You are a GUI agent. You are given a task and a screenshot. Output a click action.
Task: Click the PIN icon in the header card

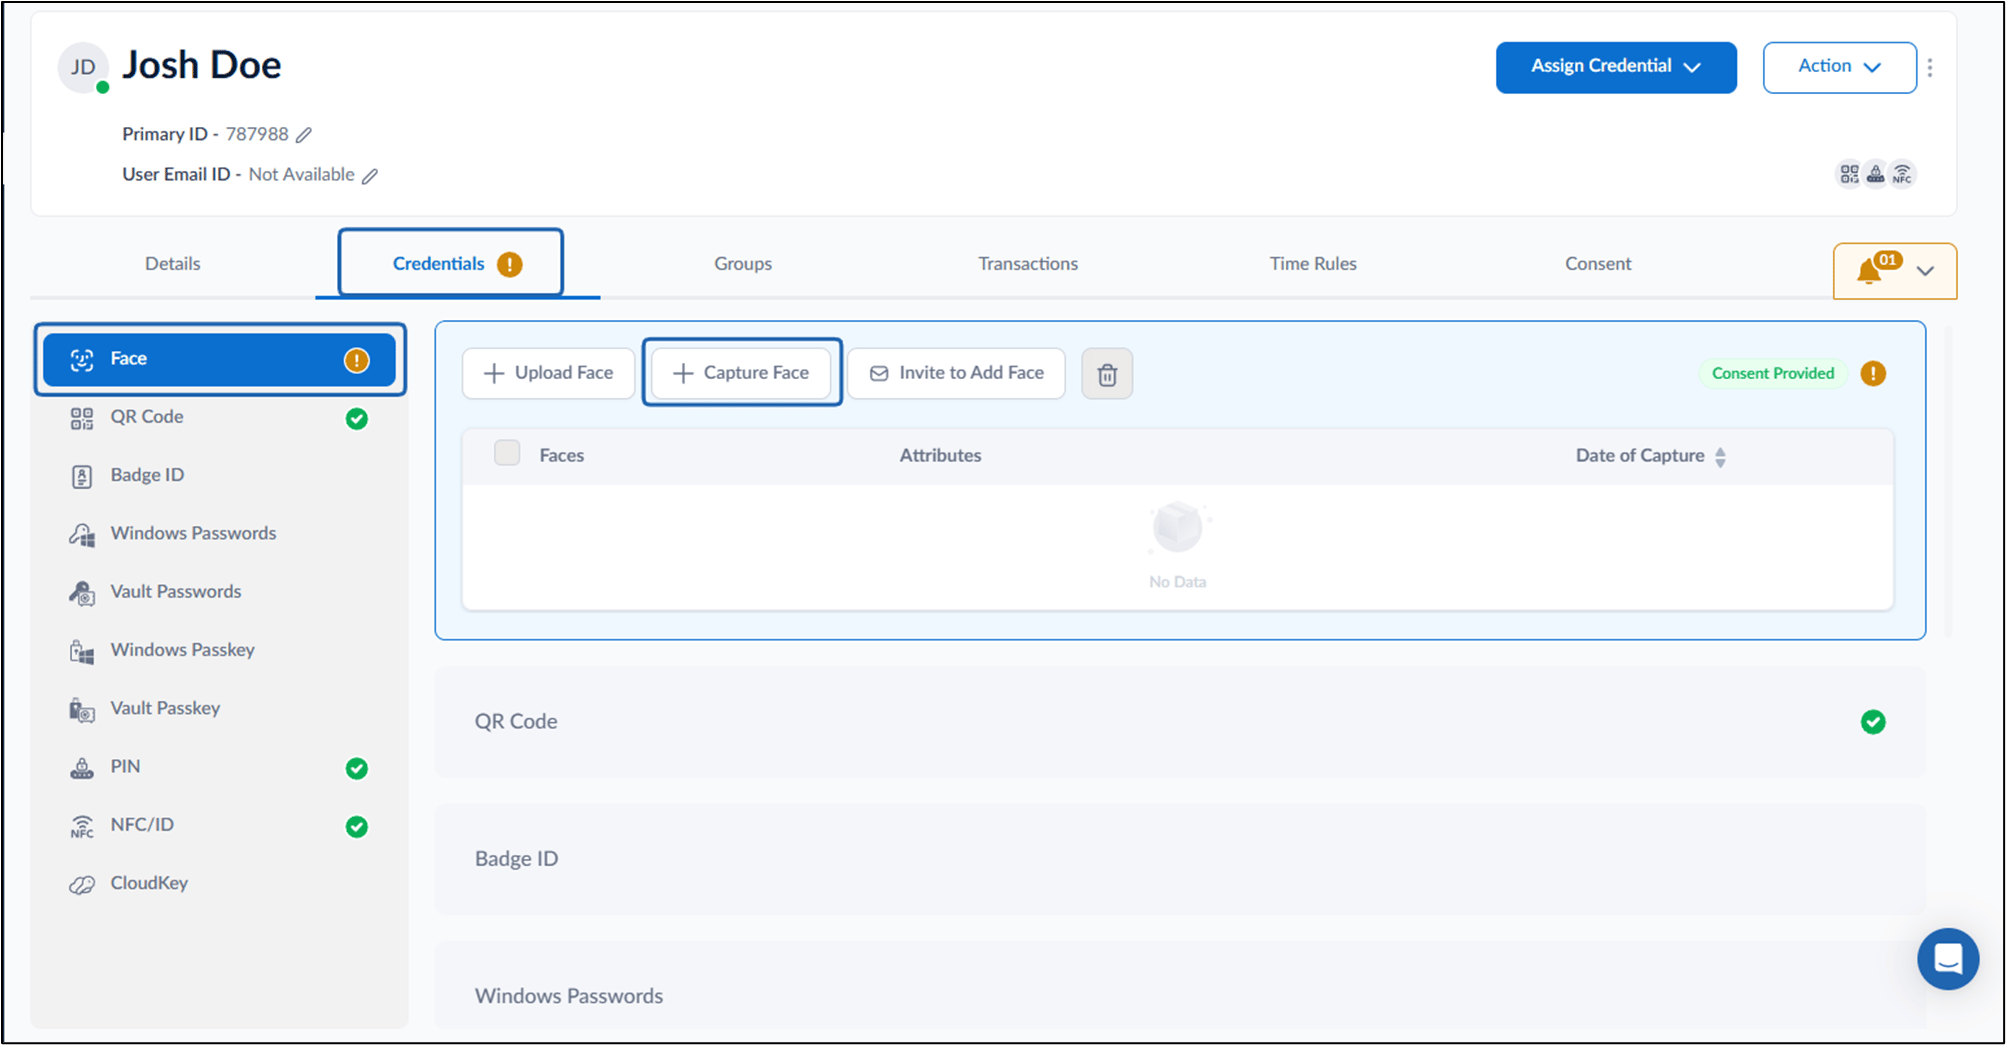pos(1876,174)
